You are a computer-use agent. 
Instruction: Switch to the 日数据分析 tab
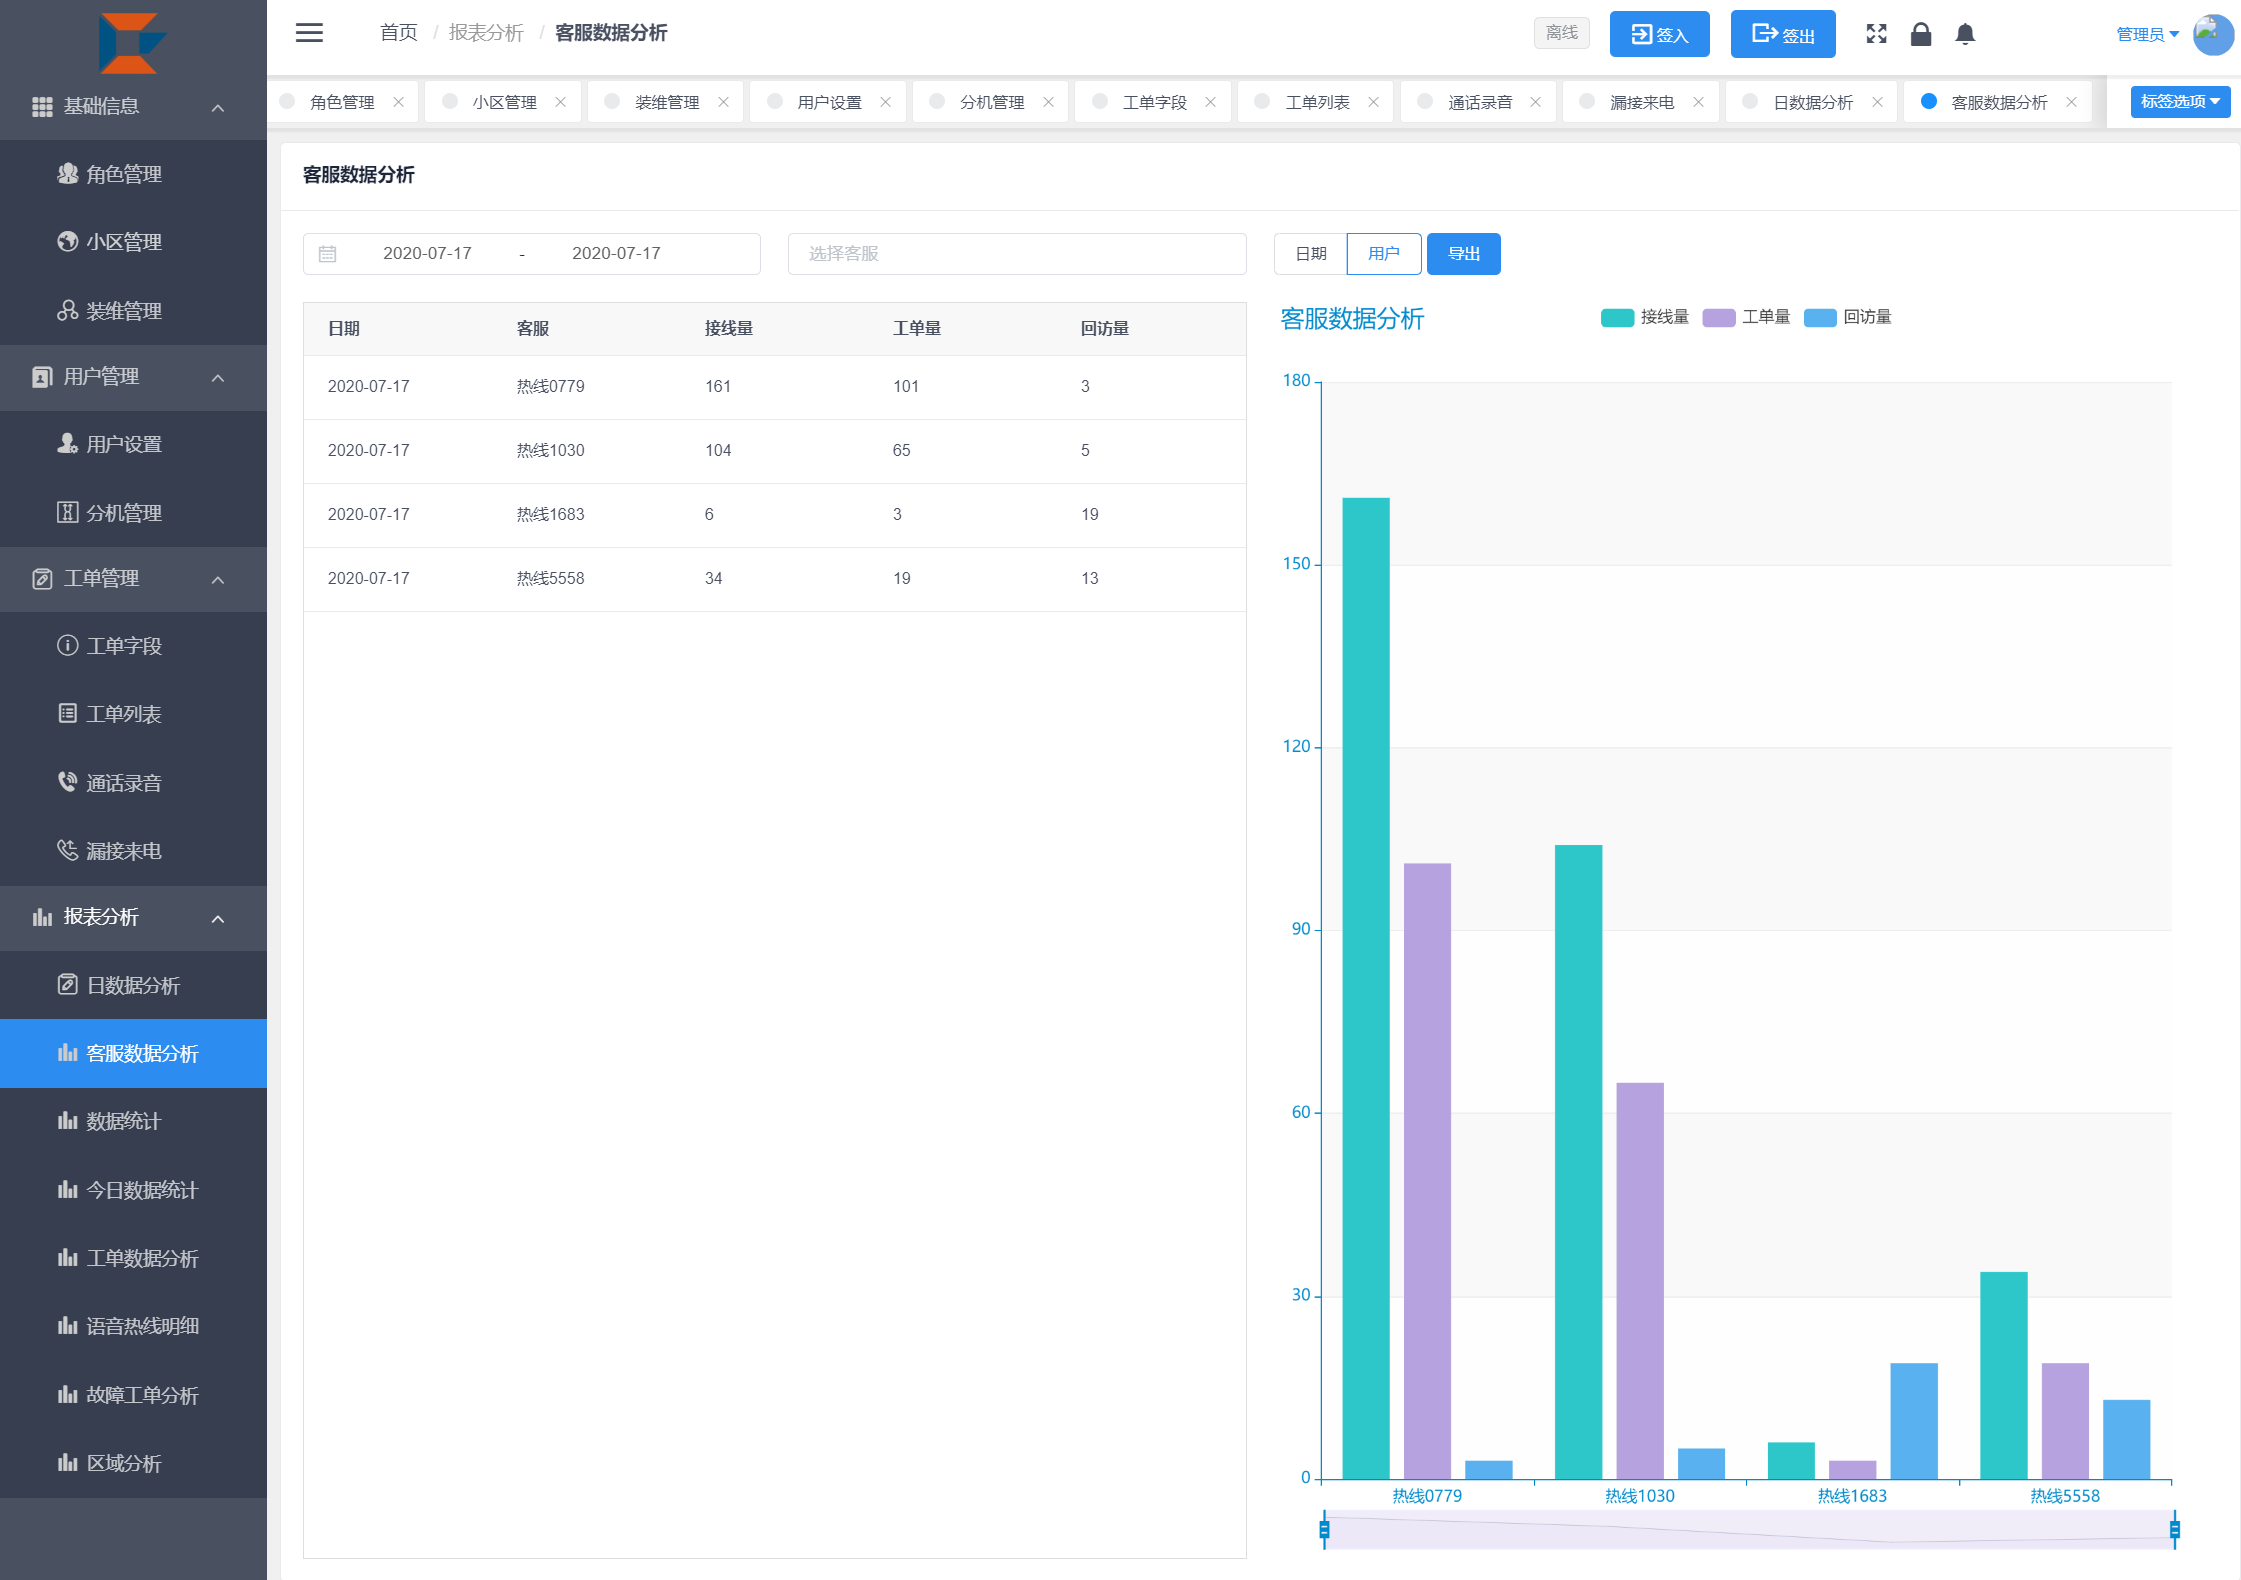[x=1812, y=102]
